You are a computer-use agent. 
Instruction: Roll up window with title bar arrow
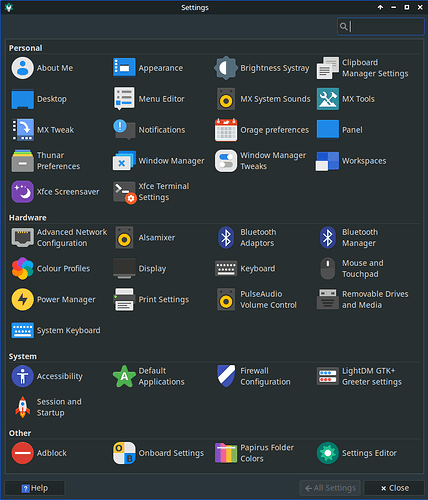pyautogui.click(x=380, y=7)
